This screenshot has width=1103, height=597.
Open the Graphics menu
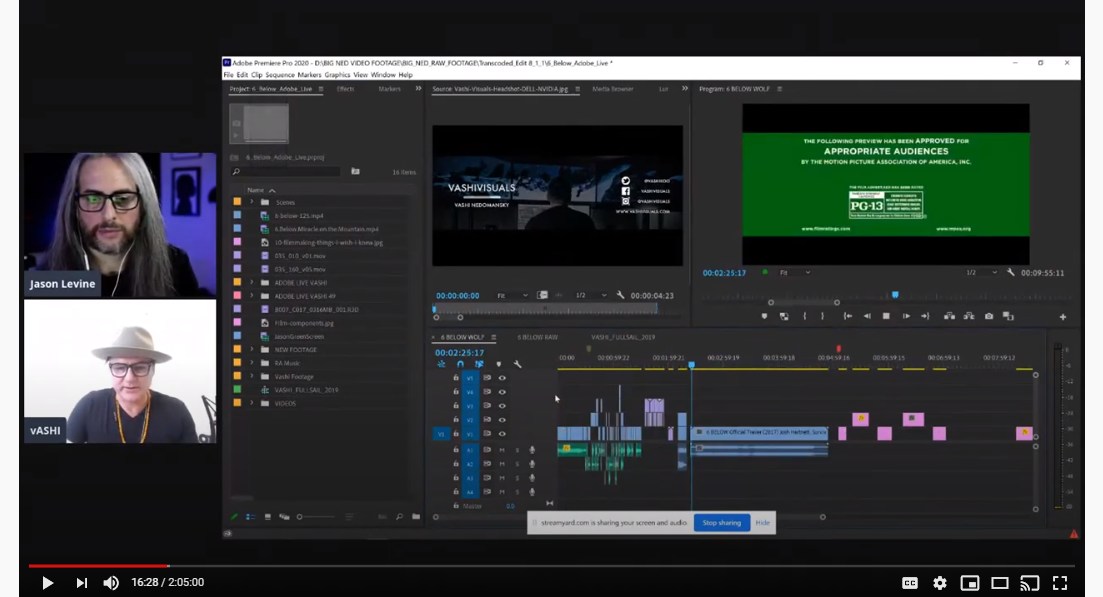(337, 75)
